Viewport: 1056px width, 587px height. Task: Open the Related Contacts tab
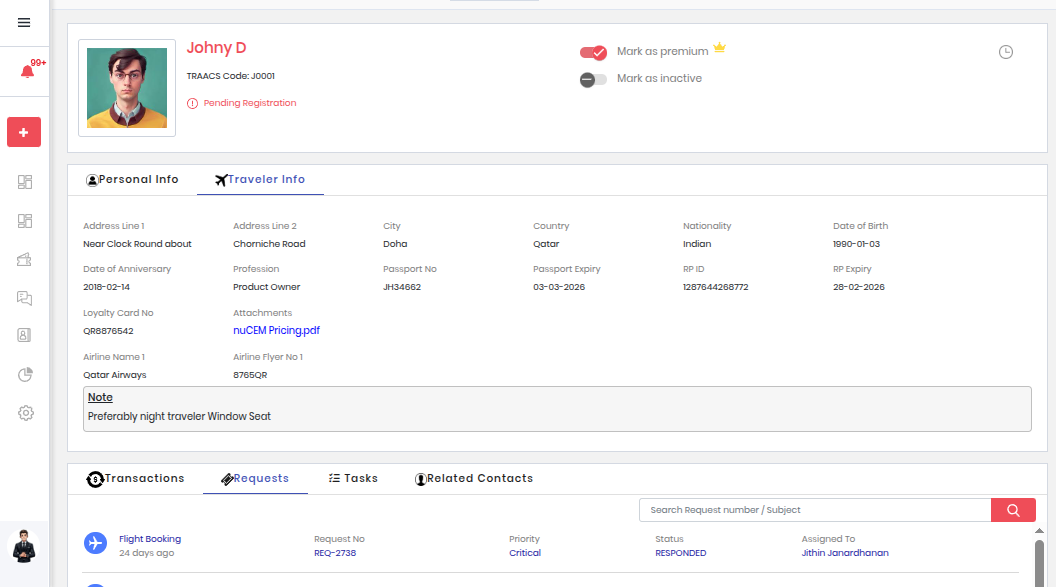point(473,479)
